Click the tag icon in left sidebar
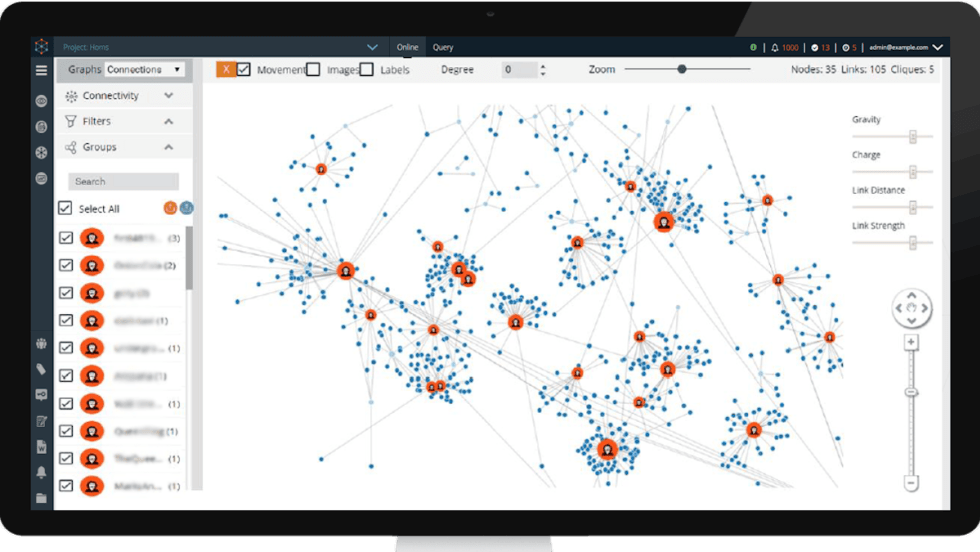This screenshot has width=980, height=552. pyautogui.click(x=41, y=369)
